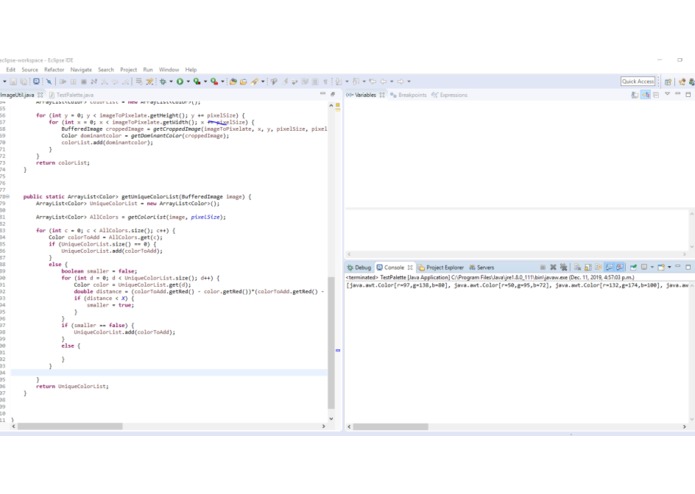Click the Open Type pencil icon
Screen dimensions: 695x494
[254, 82]
